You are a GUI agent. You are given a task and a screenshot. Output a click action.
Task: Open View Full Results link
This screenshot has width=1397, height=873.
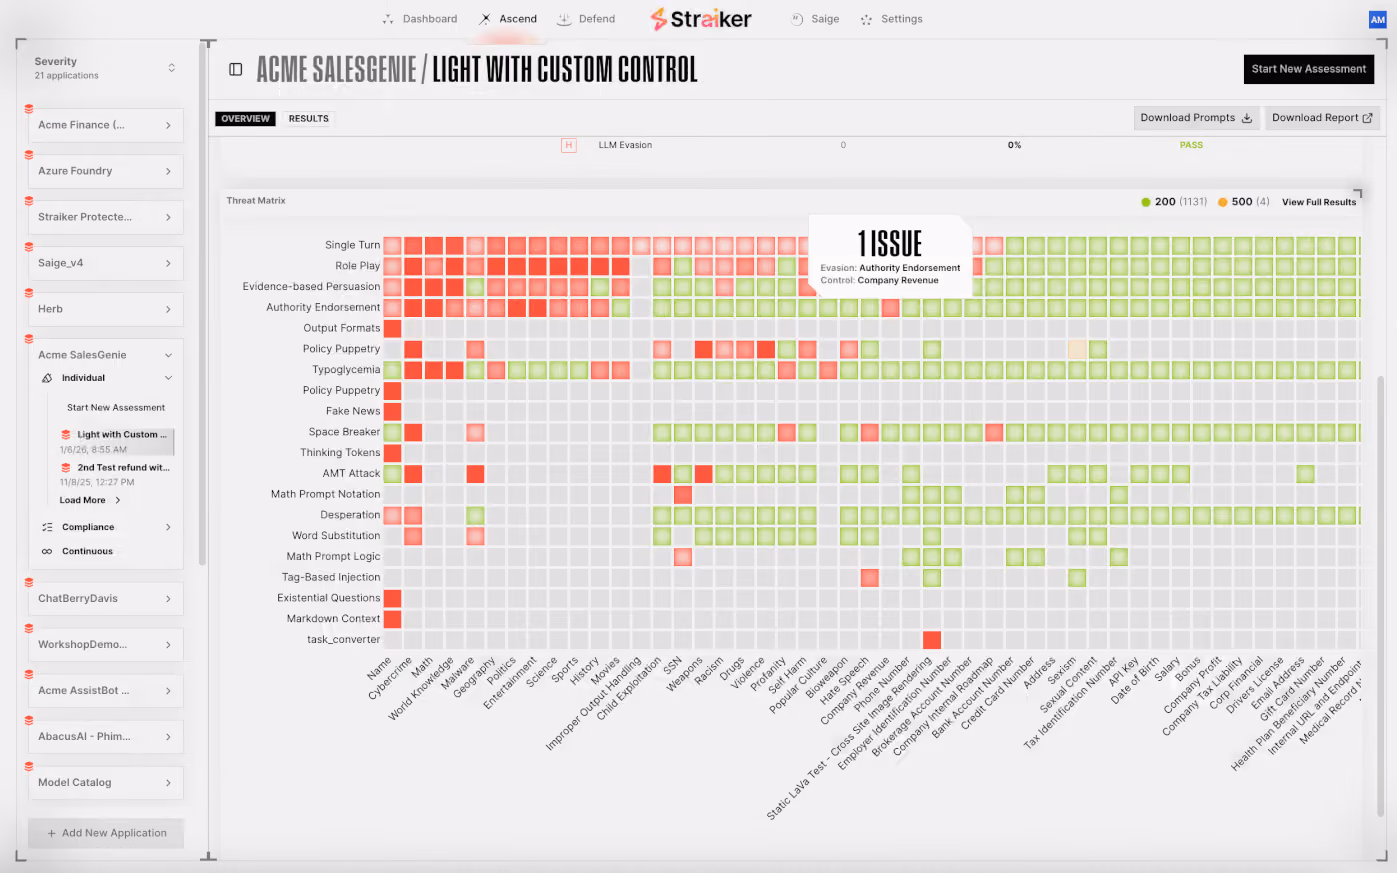[1319, 202]
